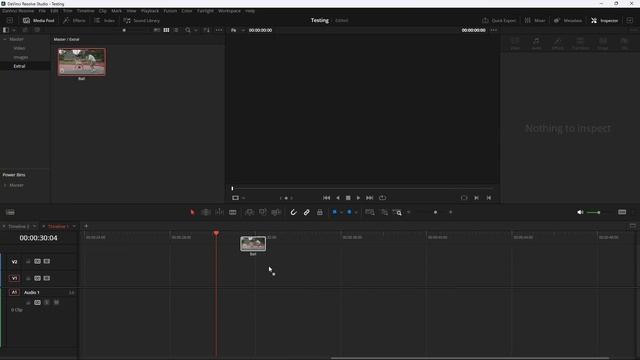
Task: Open Timeline View Options icon
Action: click(x=10, y=212)
